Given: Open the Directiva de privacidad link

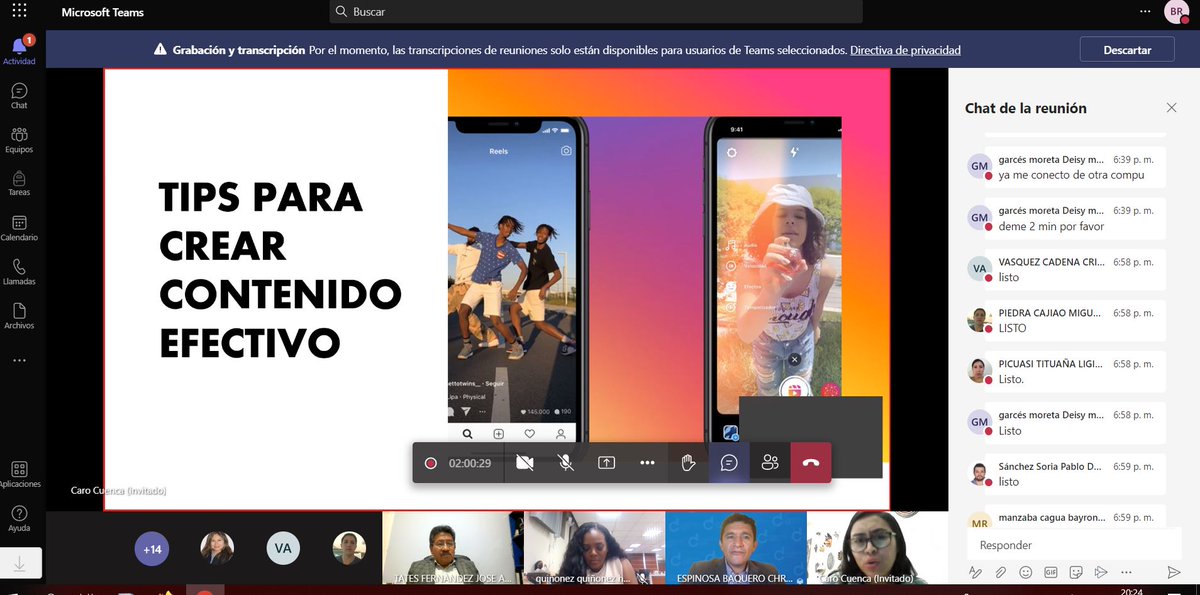Looking at the screenshot, I should (905, 49).
